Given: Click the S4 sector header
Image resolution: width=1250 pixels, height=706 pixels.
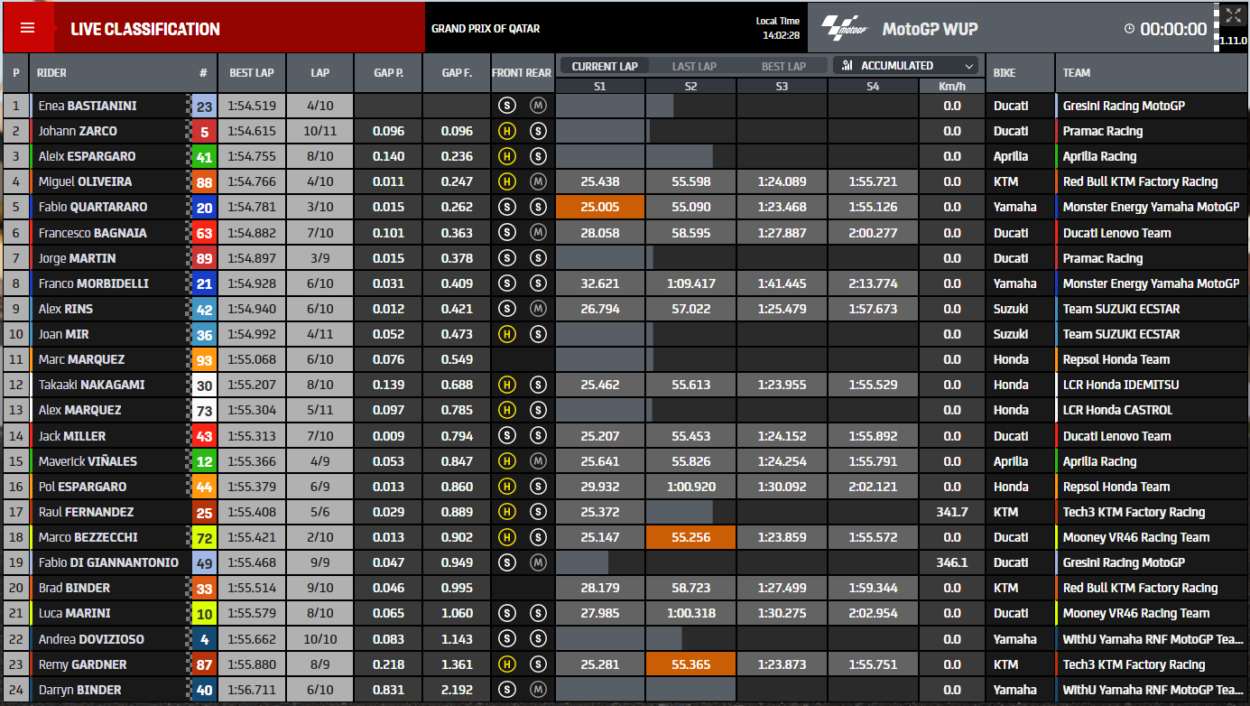Looking at the screenshot, I should (x=873, y=87).
